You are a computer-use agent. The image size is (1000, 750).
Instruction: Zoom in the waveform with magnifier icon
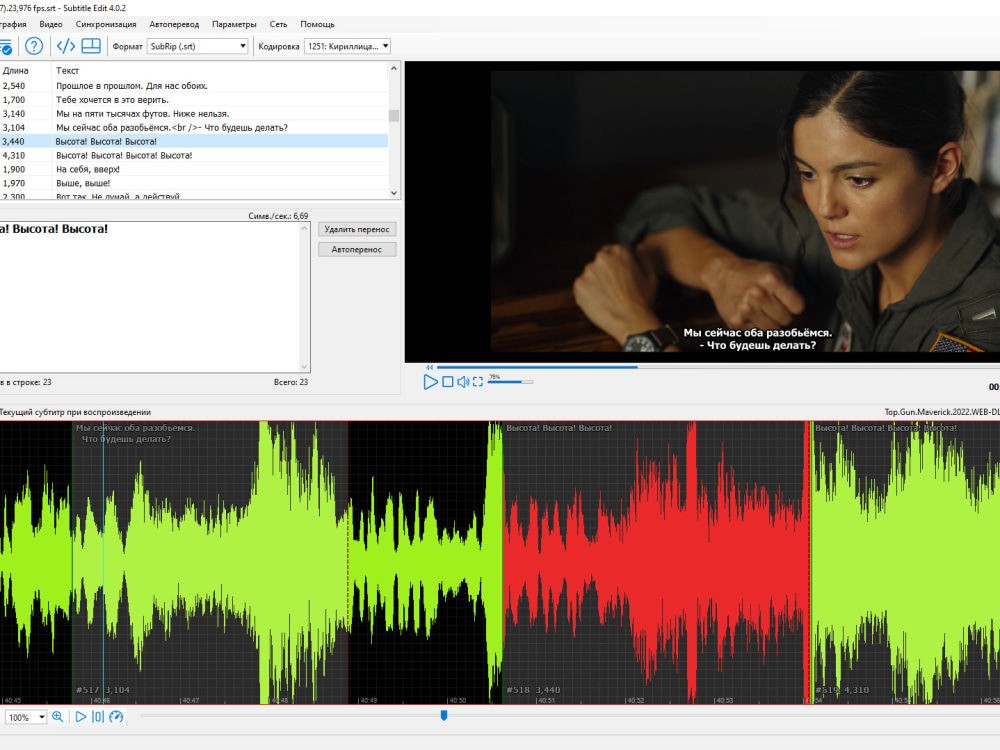58,717
